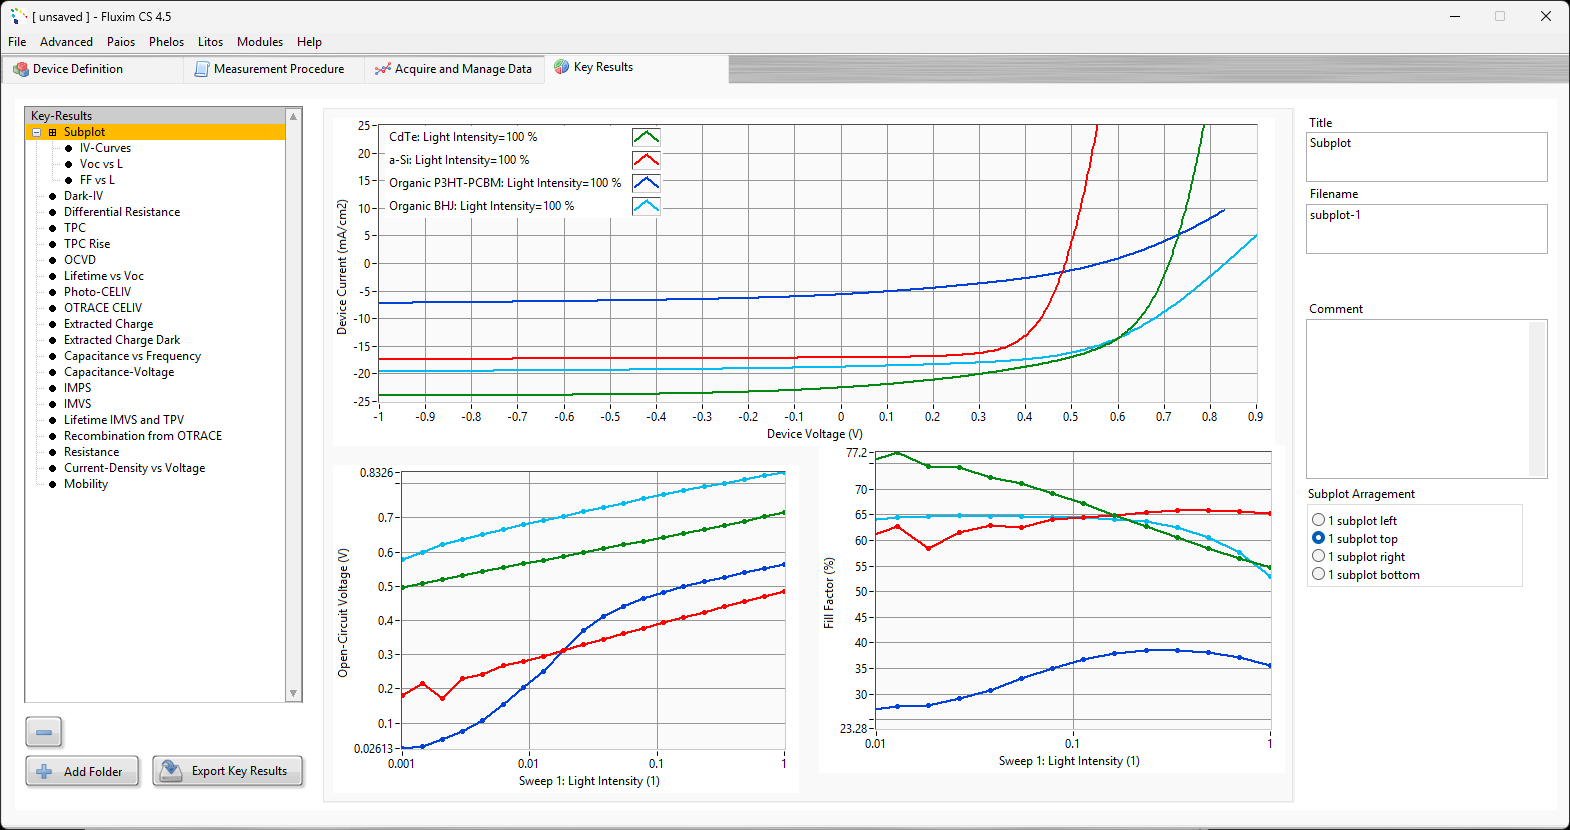Choose 1 subplot right option
This screenshot has width=1570, height=830.
point(1319,556)
